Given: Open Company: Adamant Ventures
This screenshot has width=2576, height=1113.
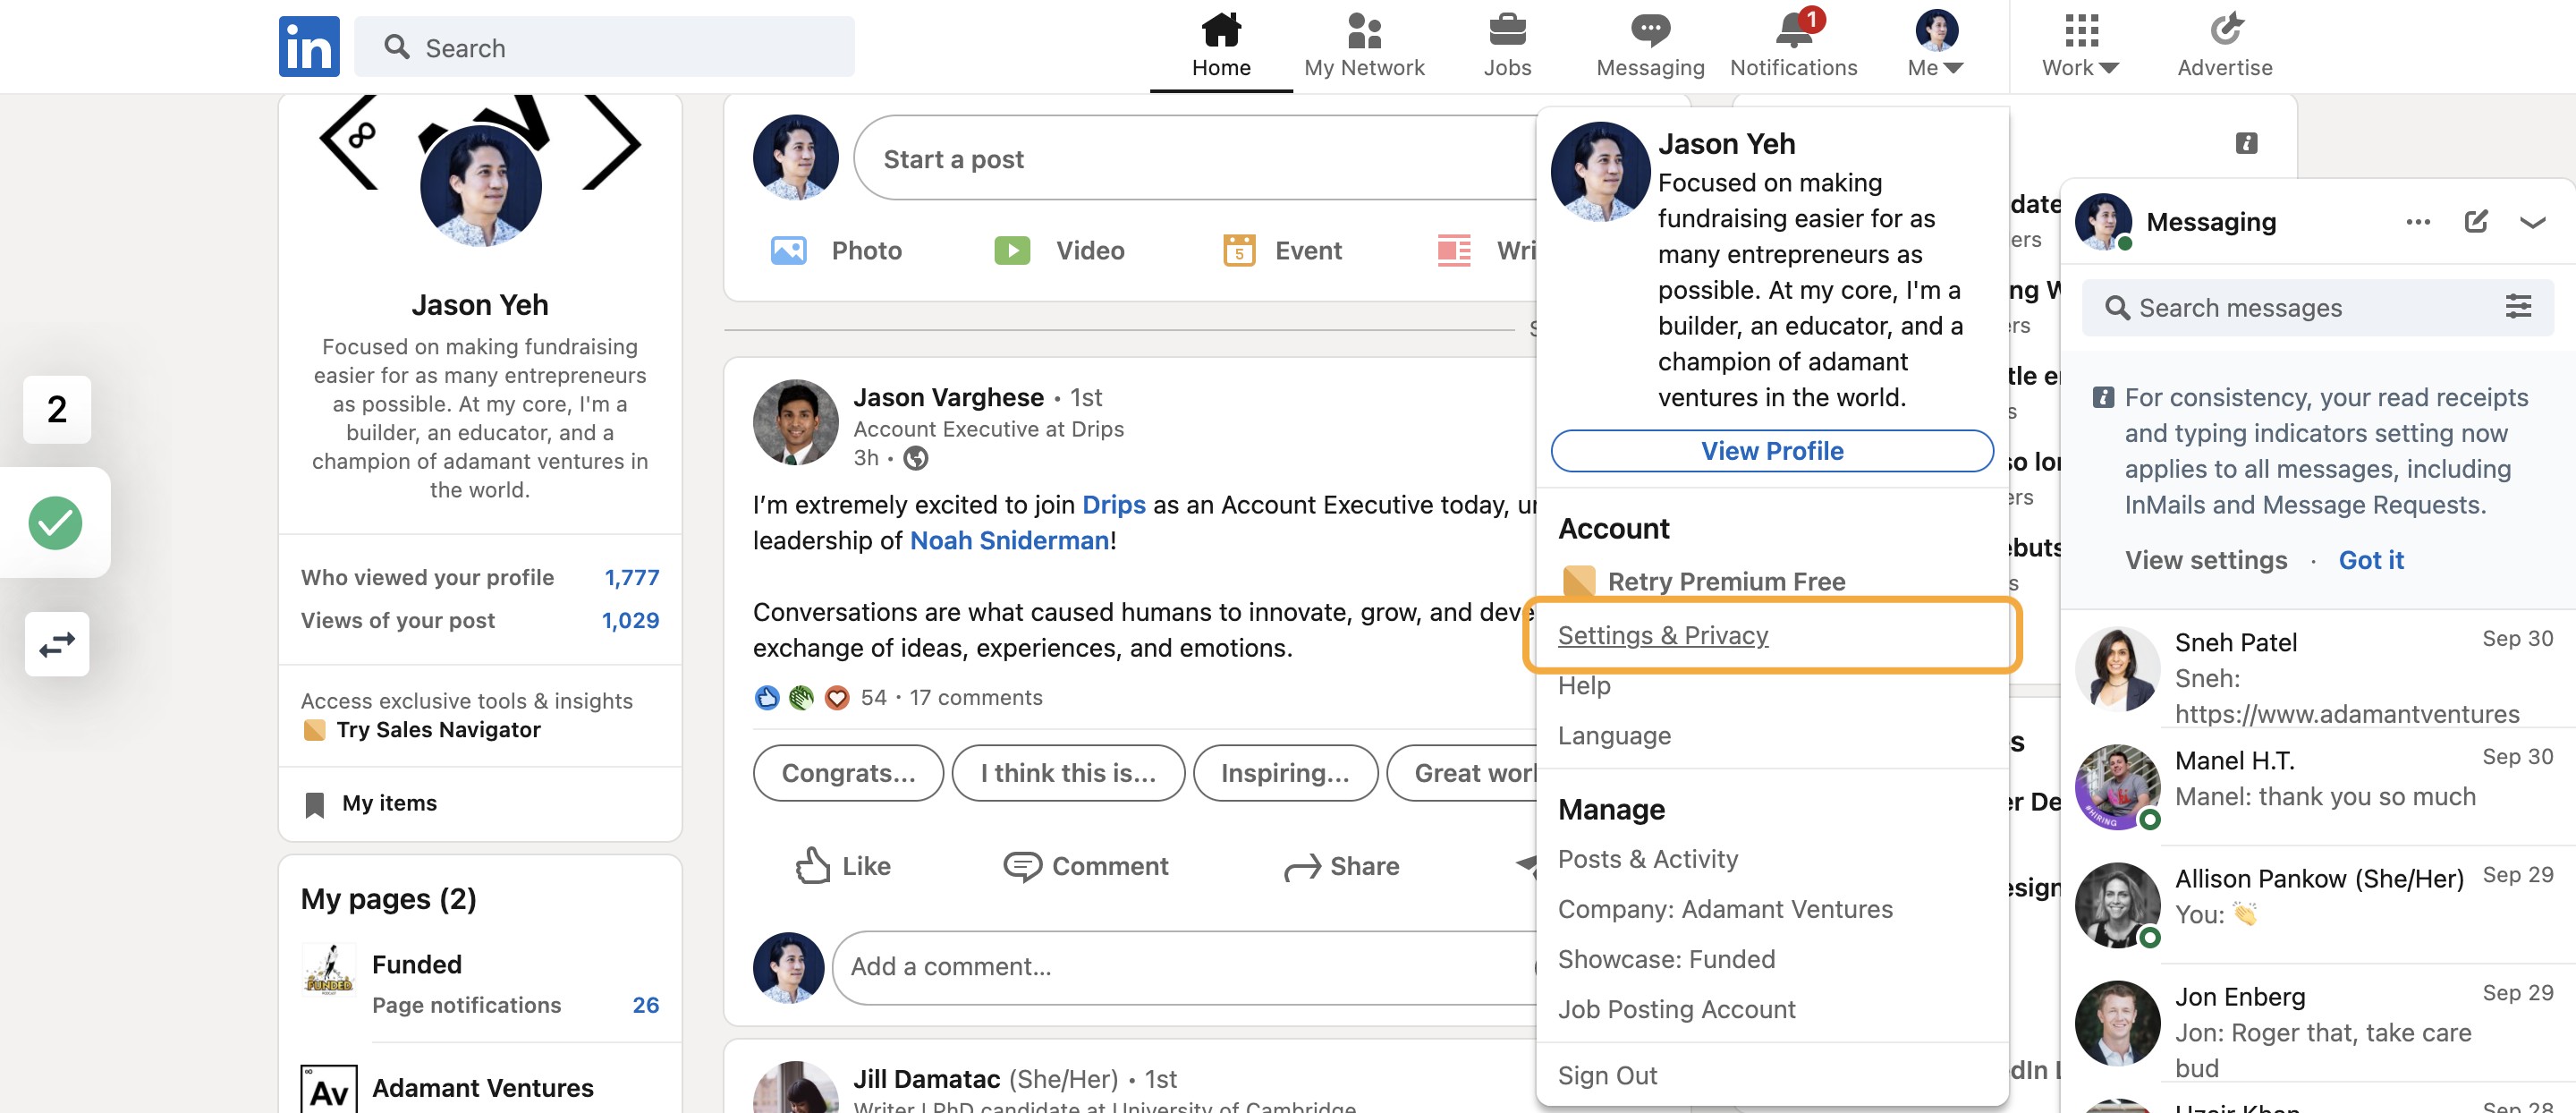Looking at the screenshot, I should point(1724,909).
